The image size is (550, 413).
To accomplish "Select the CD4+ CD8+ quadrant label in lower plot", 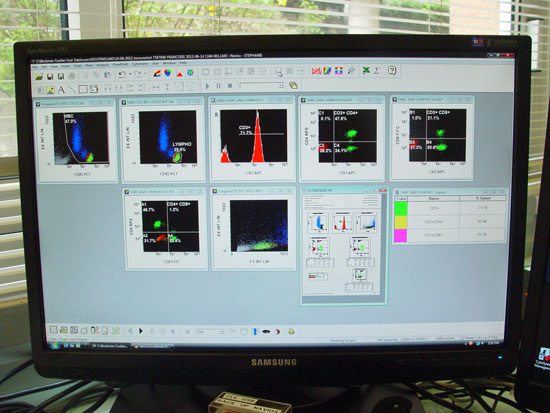I will pyautogui.click(x=178, y=204).
